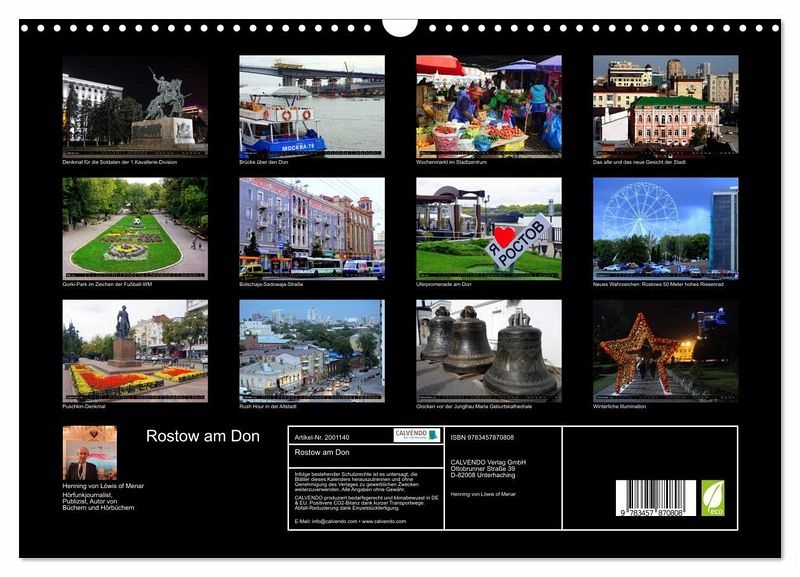Viewport: 800px width, 577px height.
Task: Click 'Artikel-Nr. 2001140' text
Action: (322, 438)
